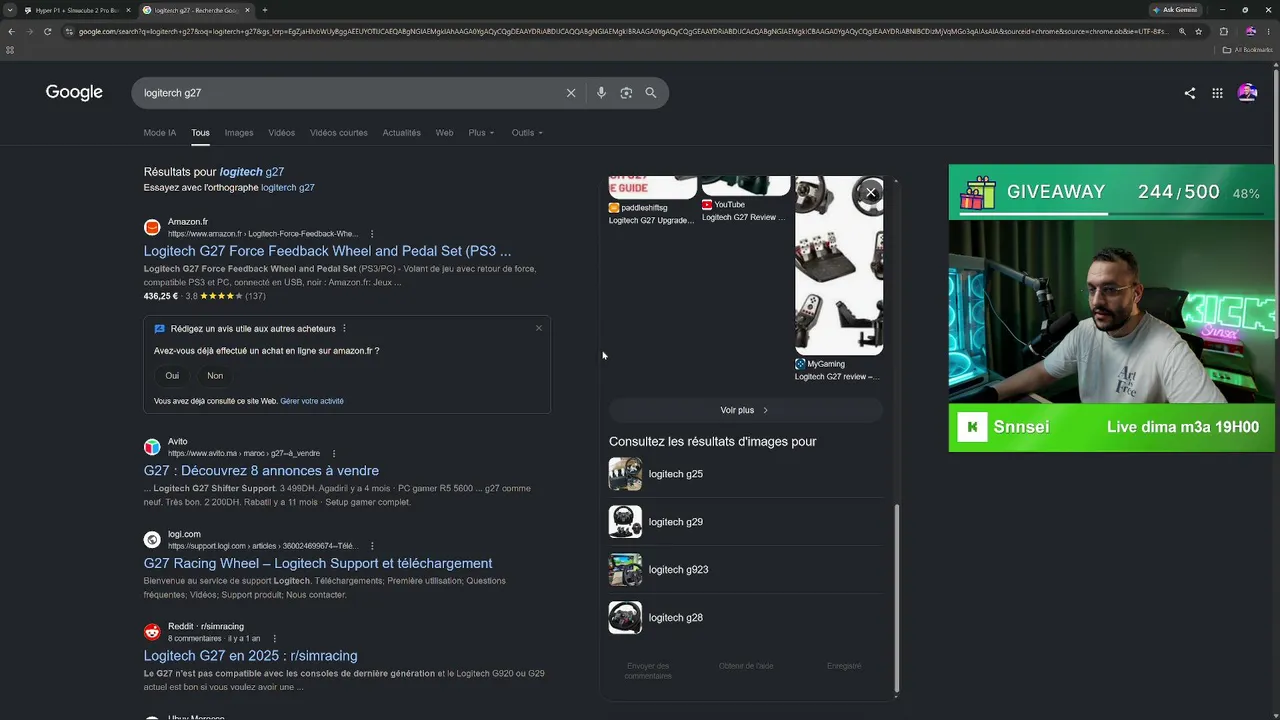This screenshot has width=1280, height=720.
Task: Open options on the review prompt card
Action: pos(344,328)
